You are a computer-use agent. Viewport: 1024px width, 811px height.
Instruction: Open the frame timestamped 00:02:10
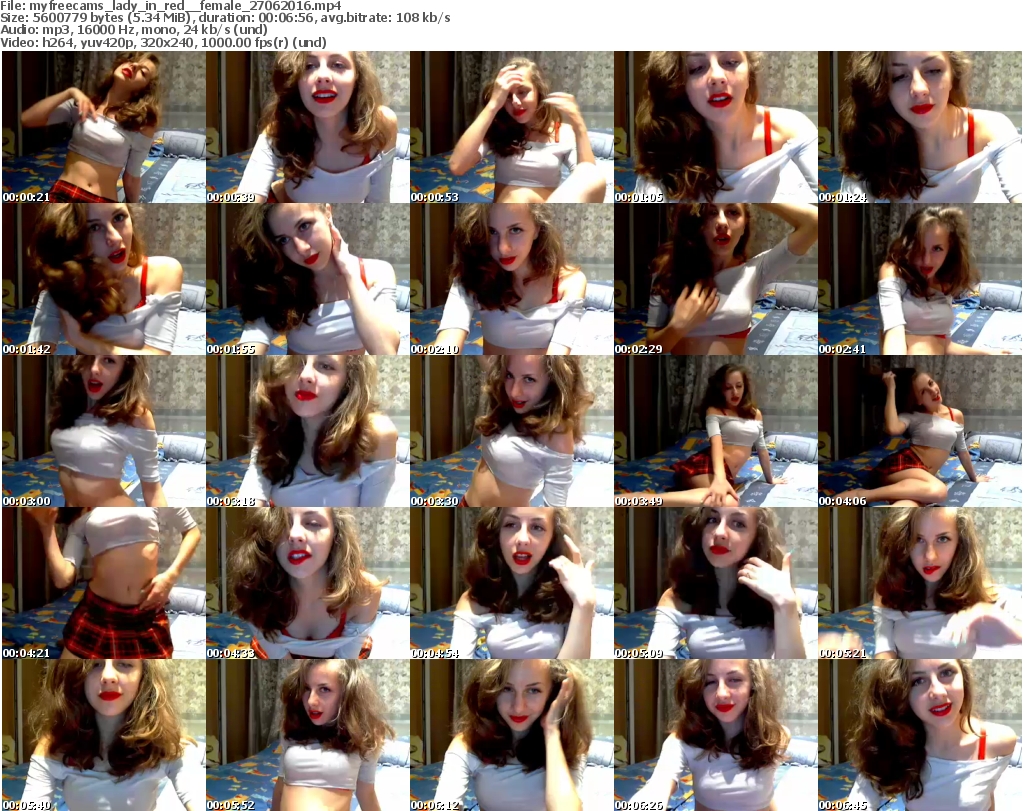click(512, 279)
